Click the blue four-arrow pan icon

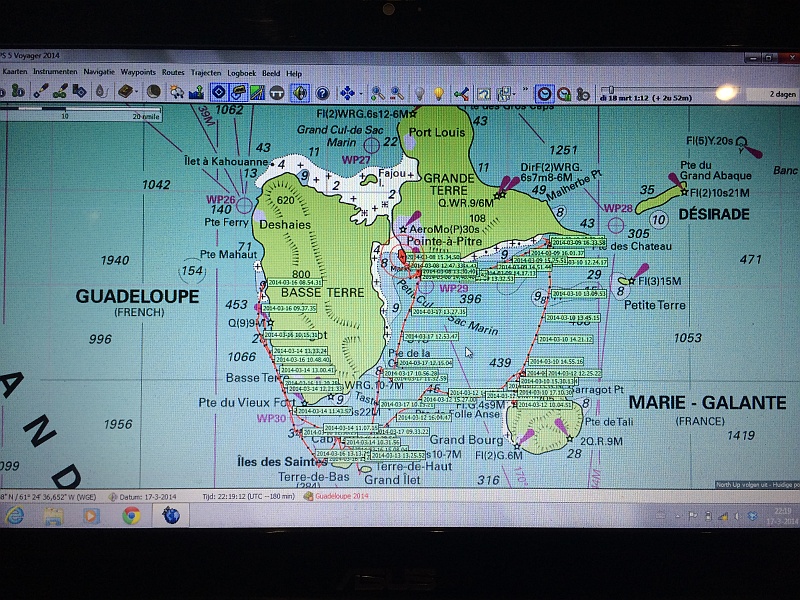[347, 93]
